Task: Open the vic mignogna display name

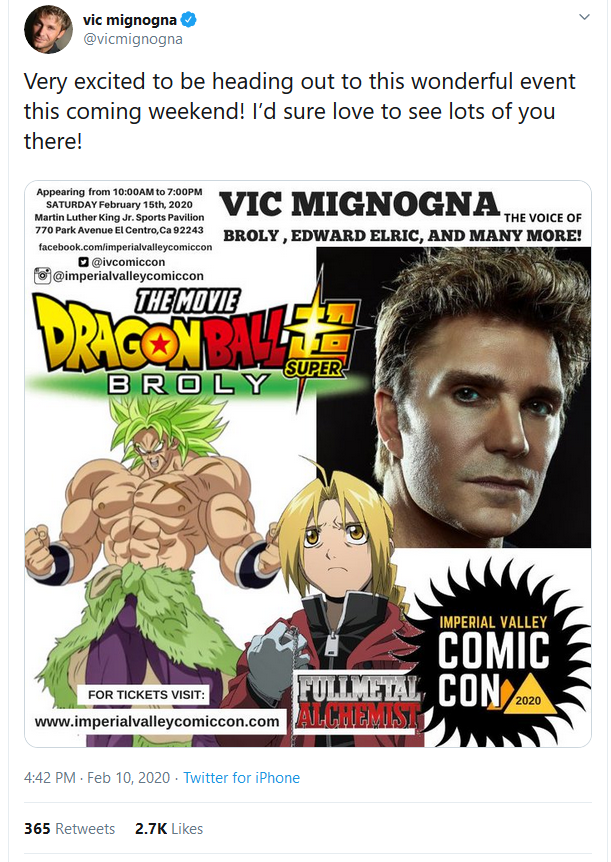Action: tap(130, 20)
